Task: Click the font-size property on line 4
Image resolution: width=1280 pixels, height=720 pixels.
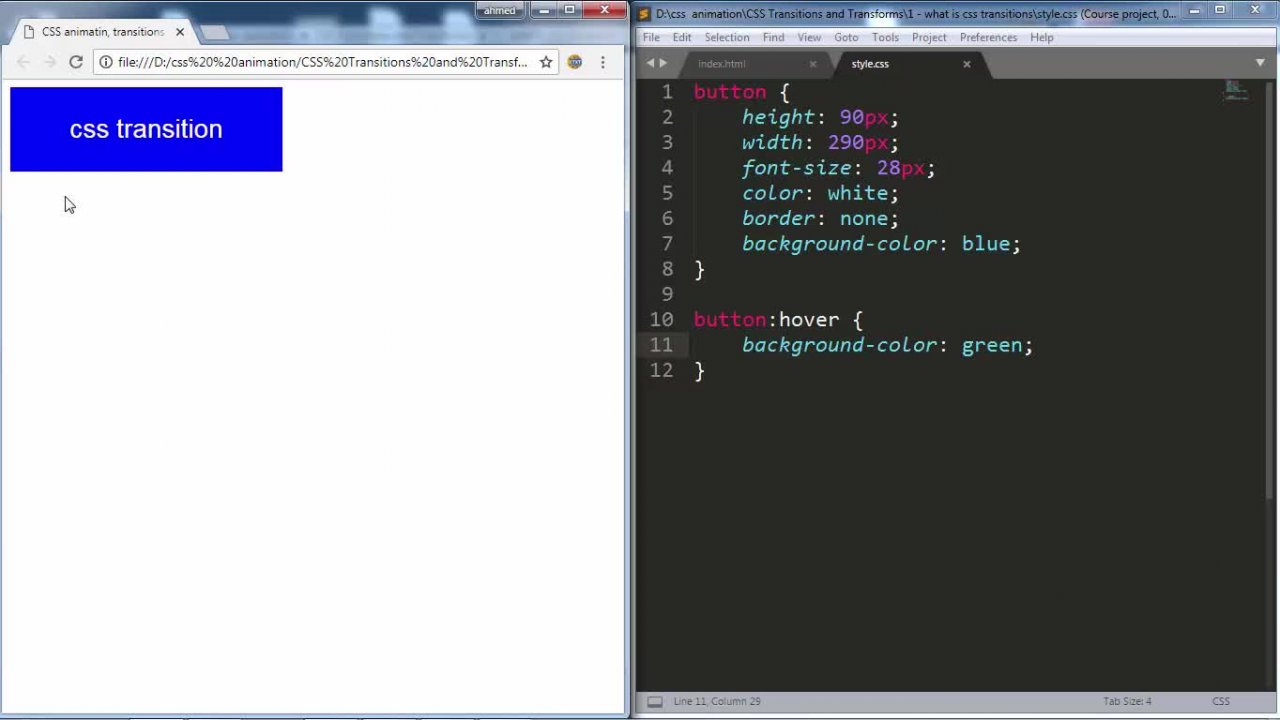Action: 797,168
